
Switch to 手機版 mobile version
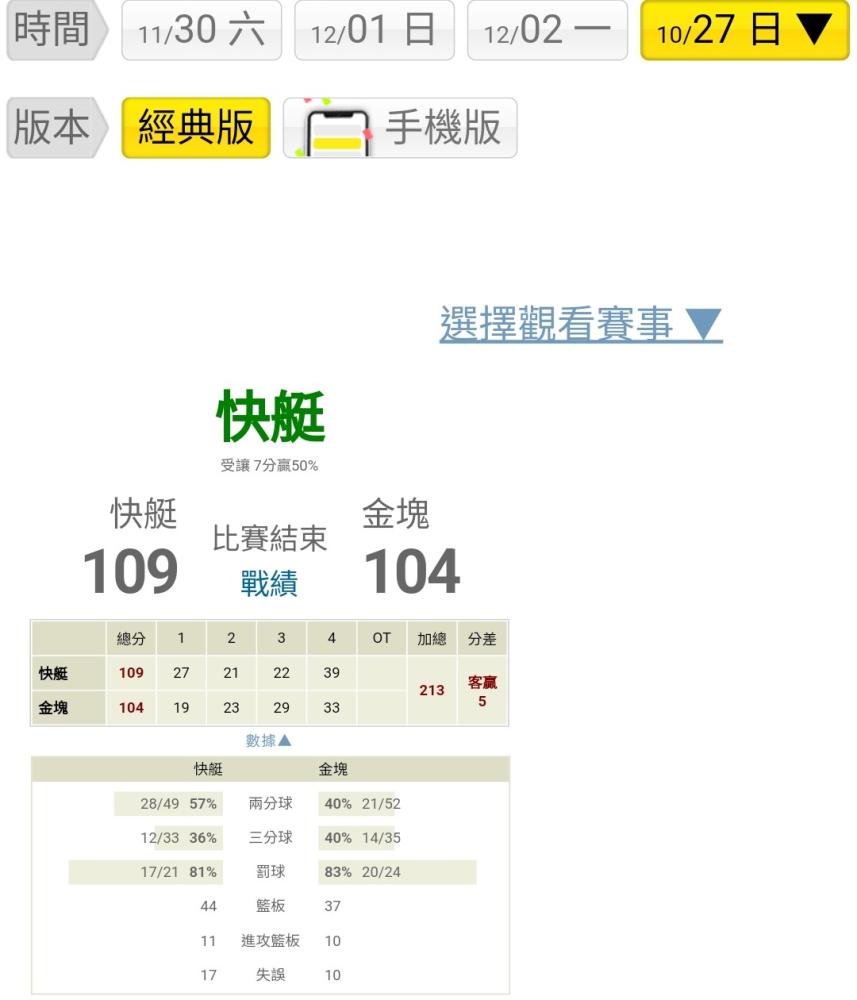(400, 128)
